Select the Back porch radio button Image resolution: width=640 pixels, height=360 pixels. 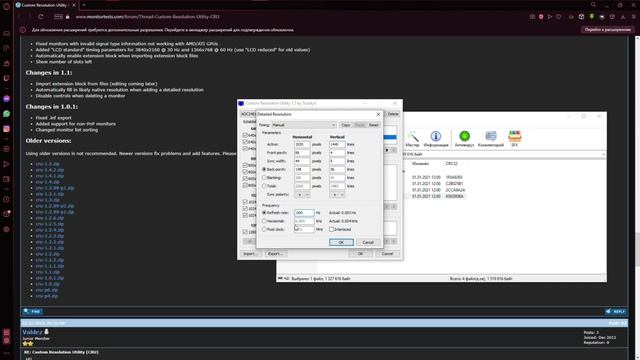[x=264, y=169]
